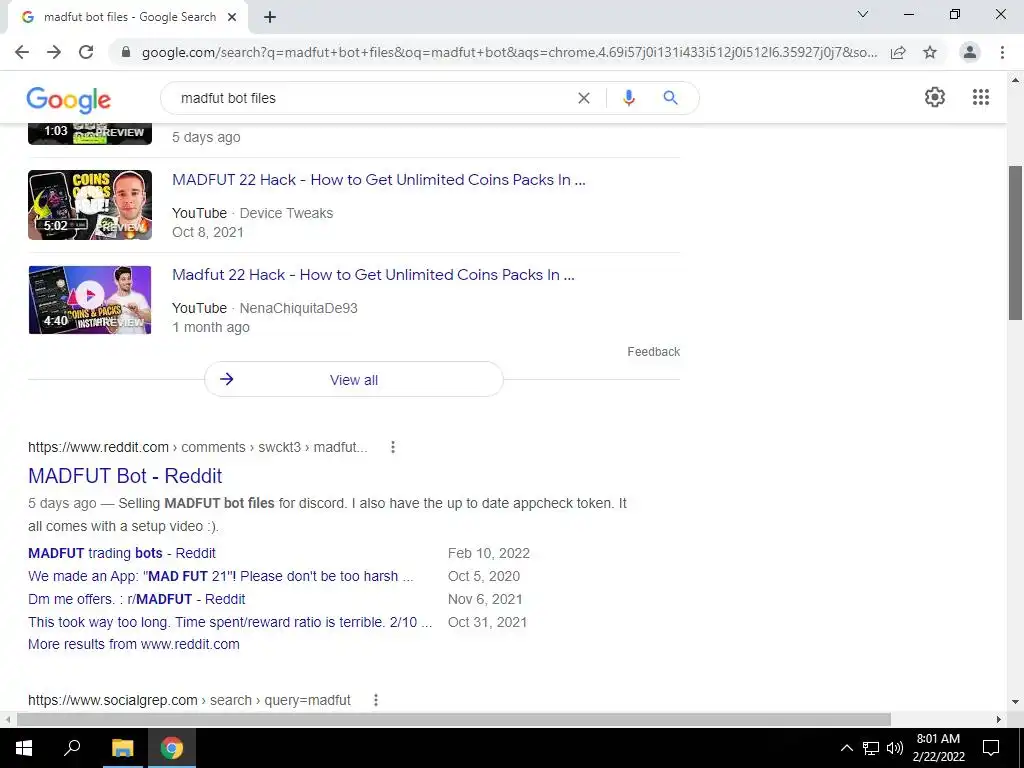Open Google quick settings gear
The width and height of the screenshot is (1024, 768).
coord(935,97)
